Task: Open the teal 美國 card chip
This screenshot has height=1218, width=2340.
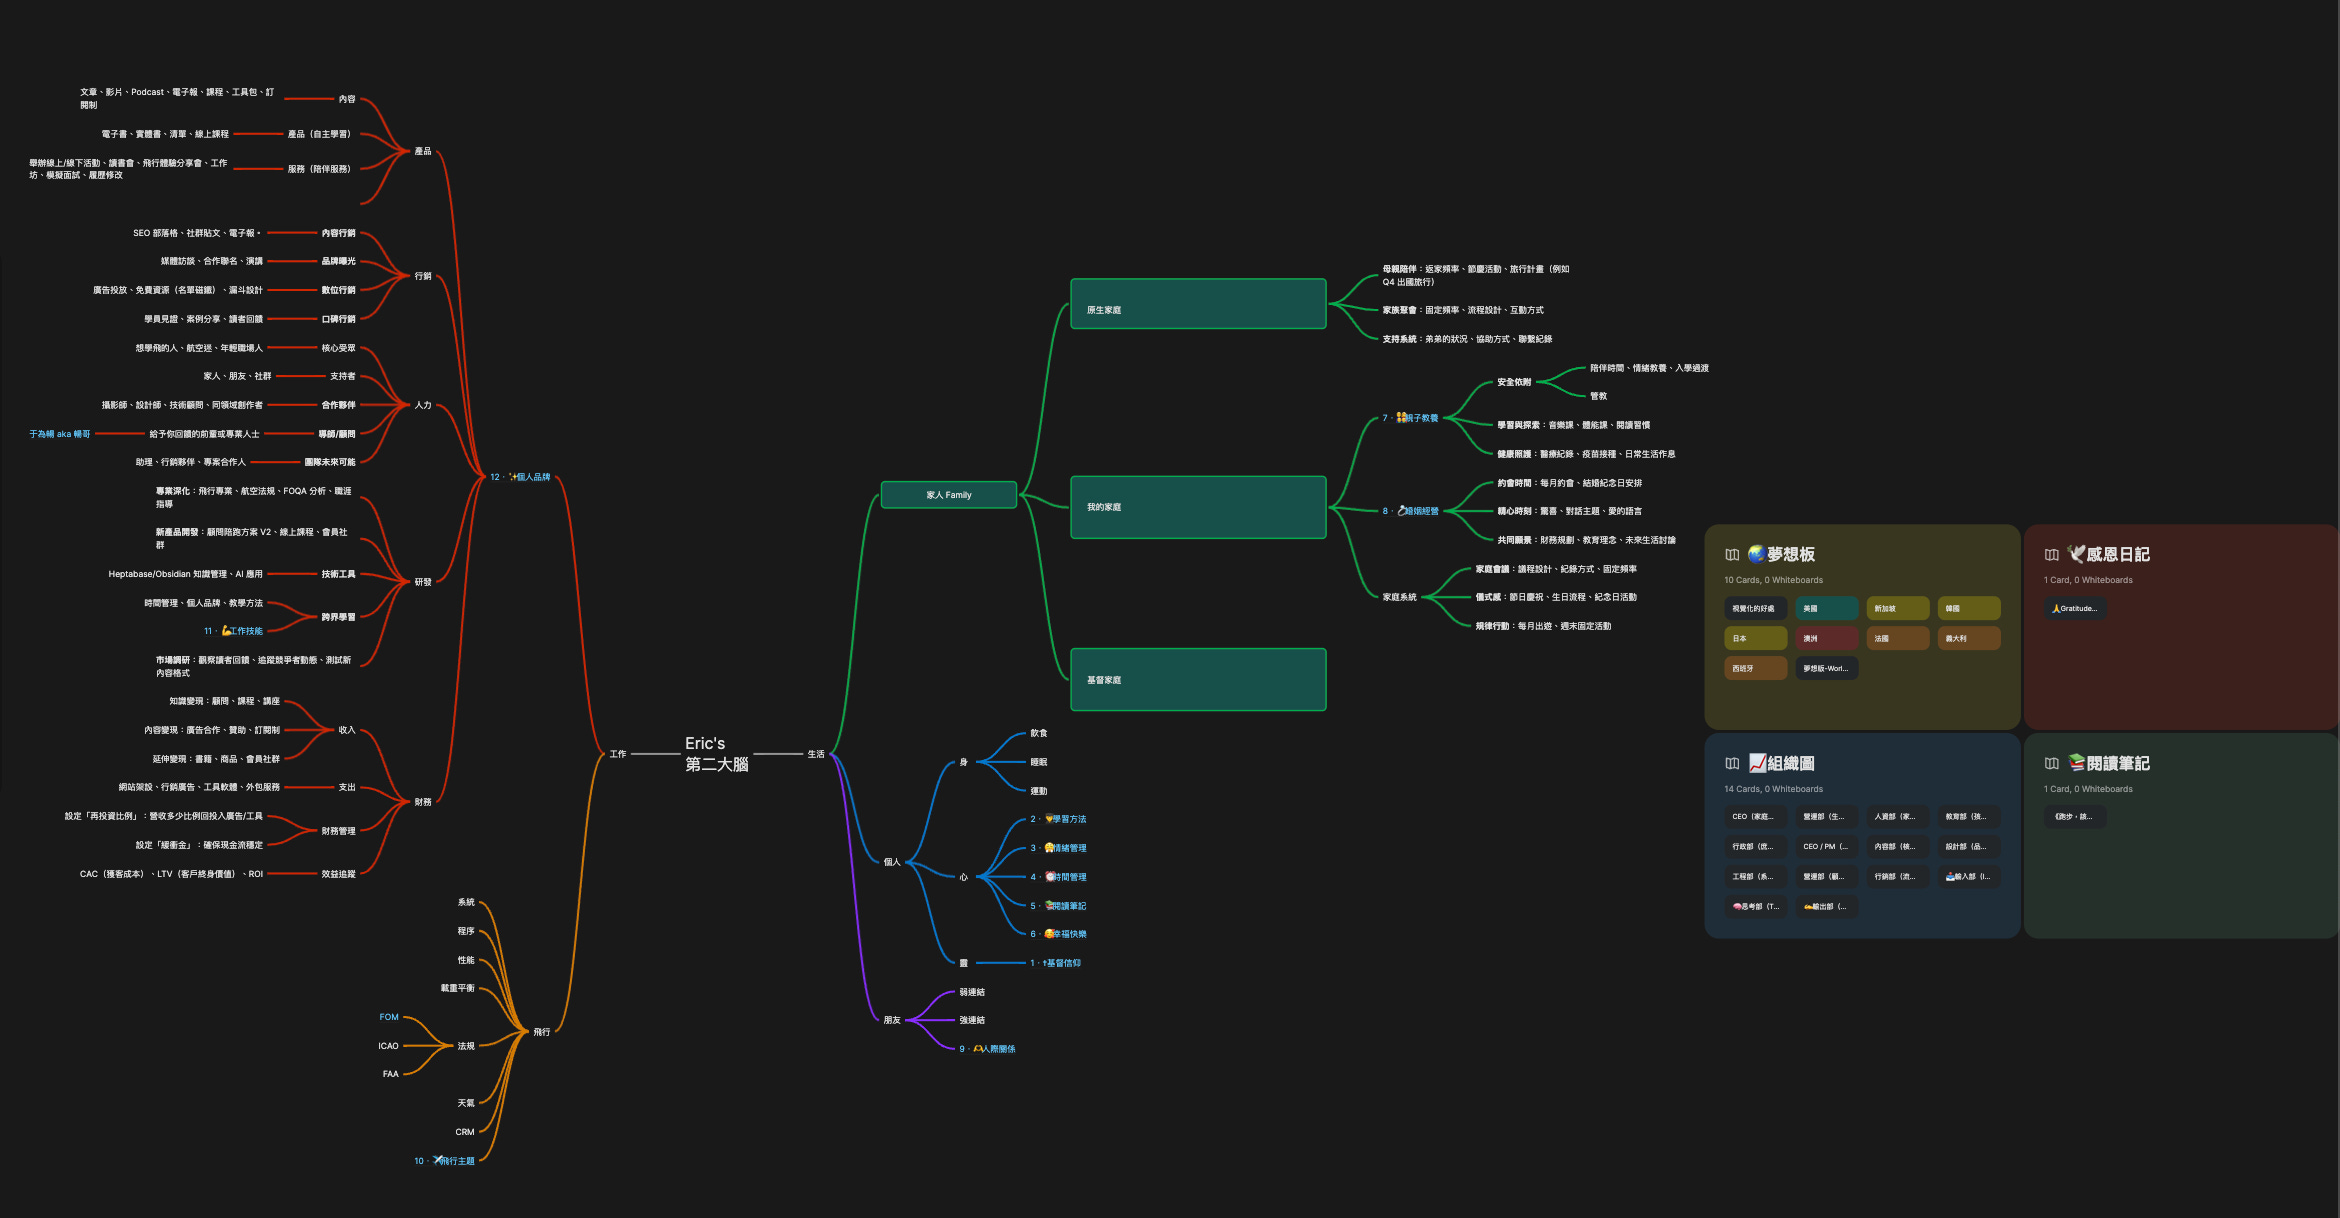Action: [x=1826, y=608]
